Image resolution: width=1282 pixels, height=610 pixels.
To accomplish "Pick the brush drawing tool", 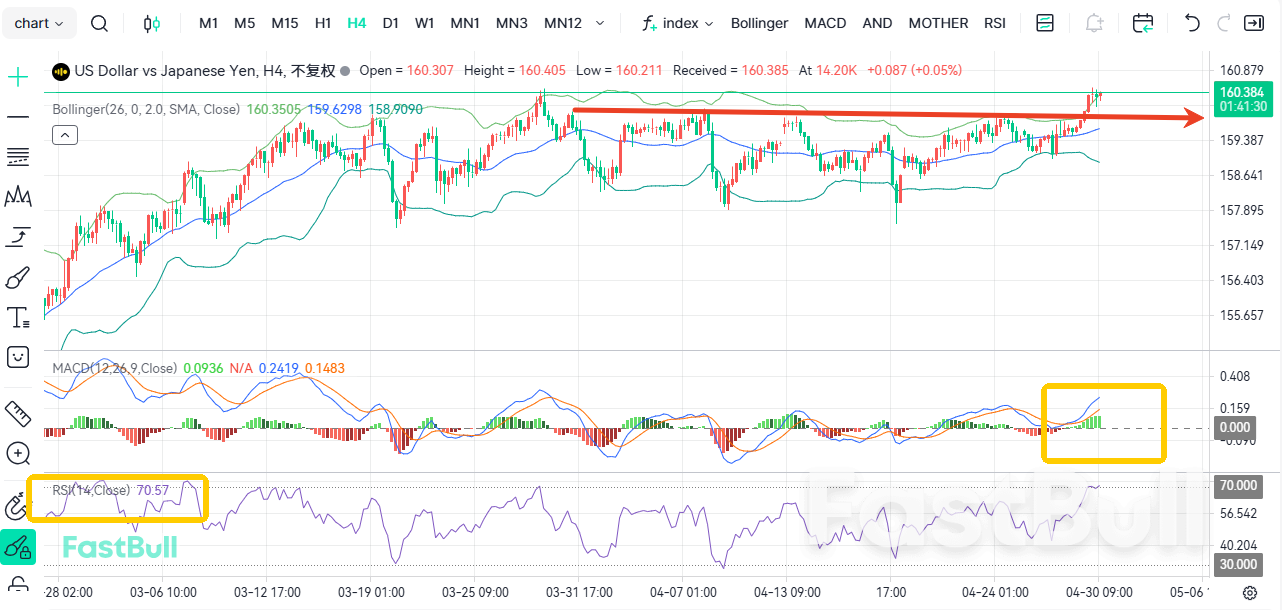I will (18, 277).
